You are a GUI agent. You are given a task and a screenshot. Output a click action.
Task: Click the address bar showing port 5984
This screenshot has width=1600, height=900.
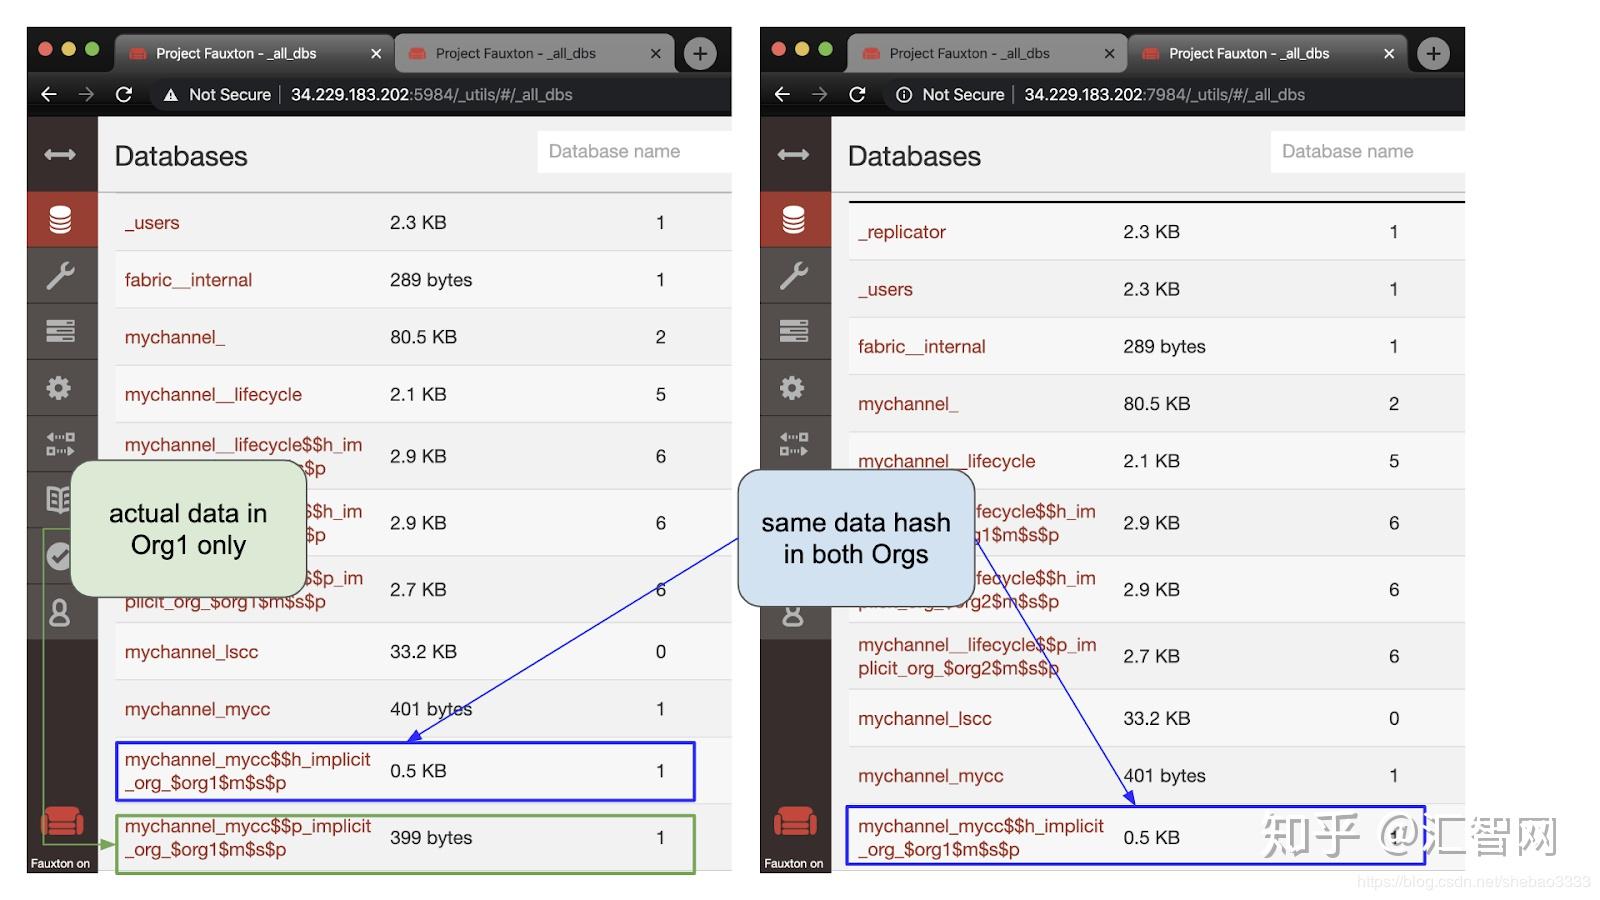pyautogui.click(x=431, y=95)
